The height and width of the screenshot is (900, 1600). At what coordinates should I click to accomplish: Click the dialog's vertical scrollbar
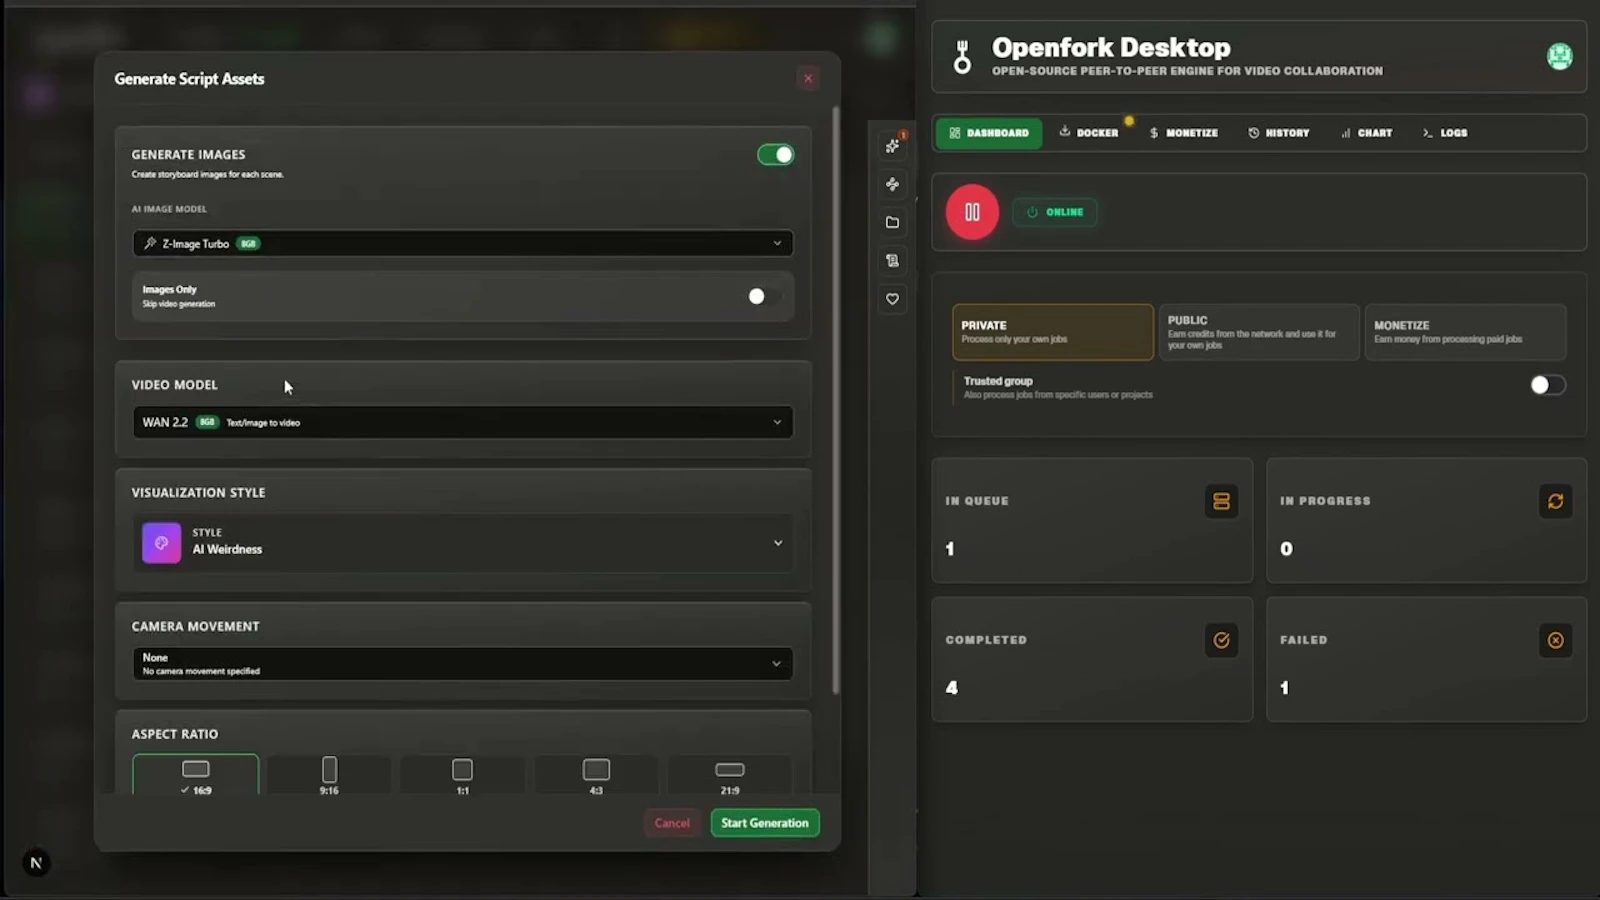point(836,400)
